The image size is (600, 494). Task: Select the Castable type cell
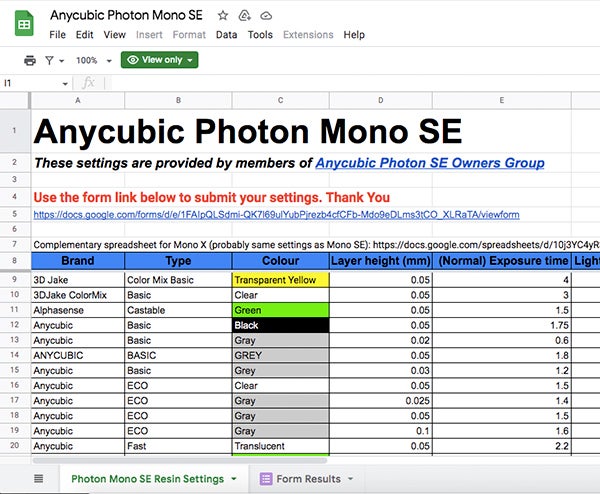coord(178,310)
